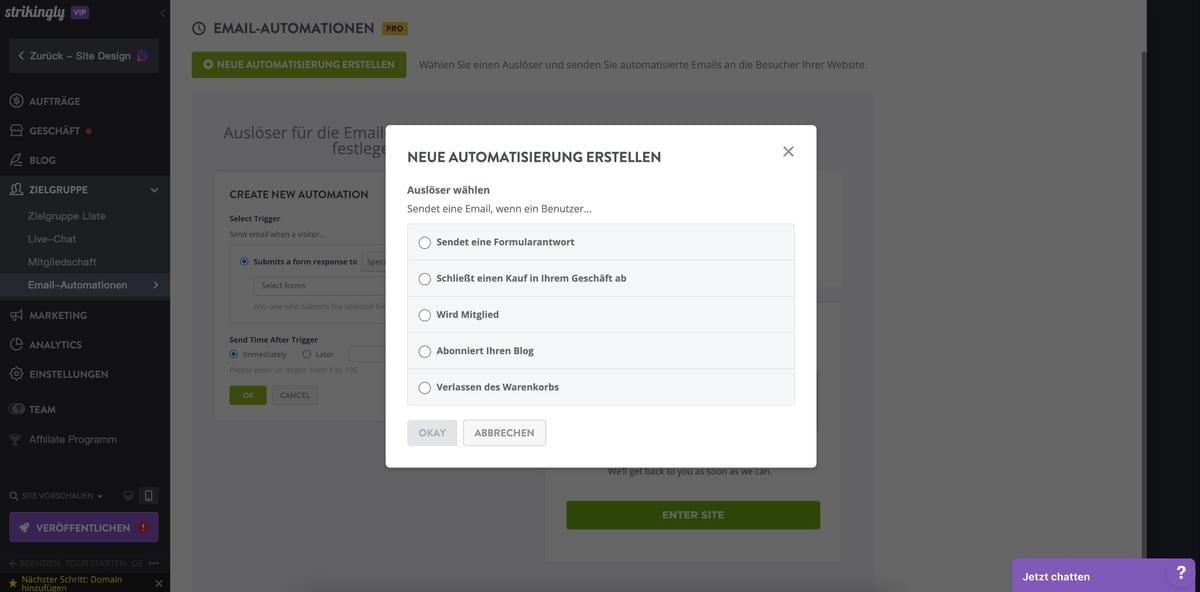This screenshot has width=1200, height=592.
Task: Select trigger Wird Mitglied
Action: pos(424,314)
